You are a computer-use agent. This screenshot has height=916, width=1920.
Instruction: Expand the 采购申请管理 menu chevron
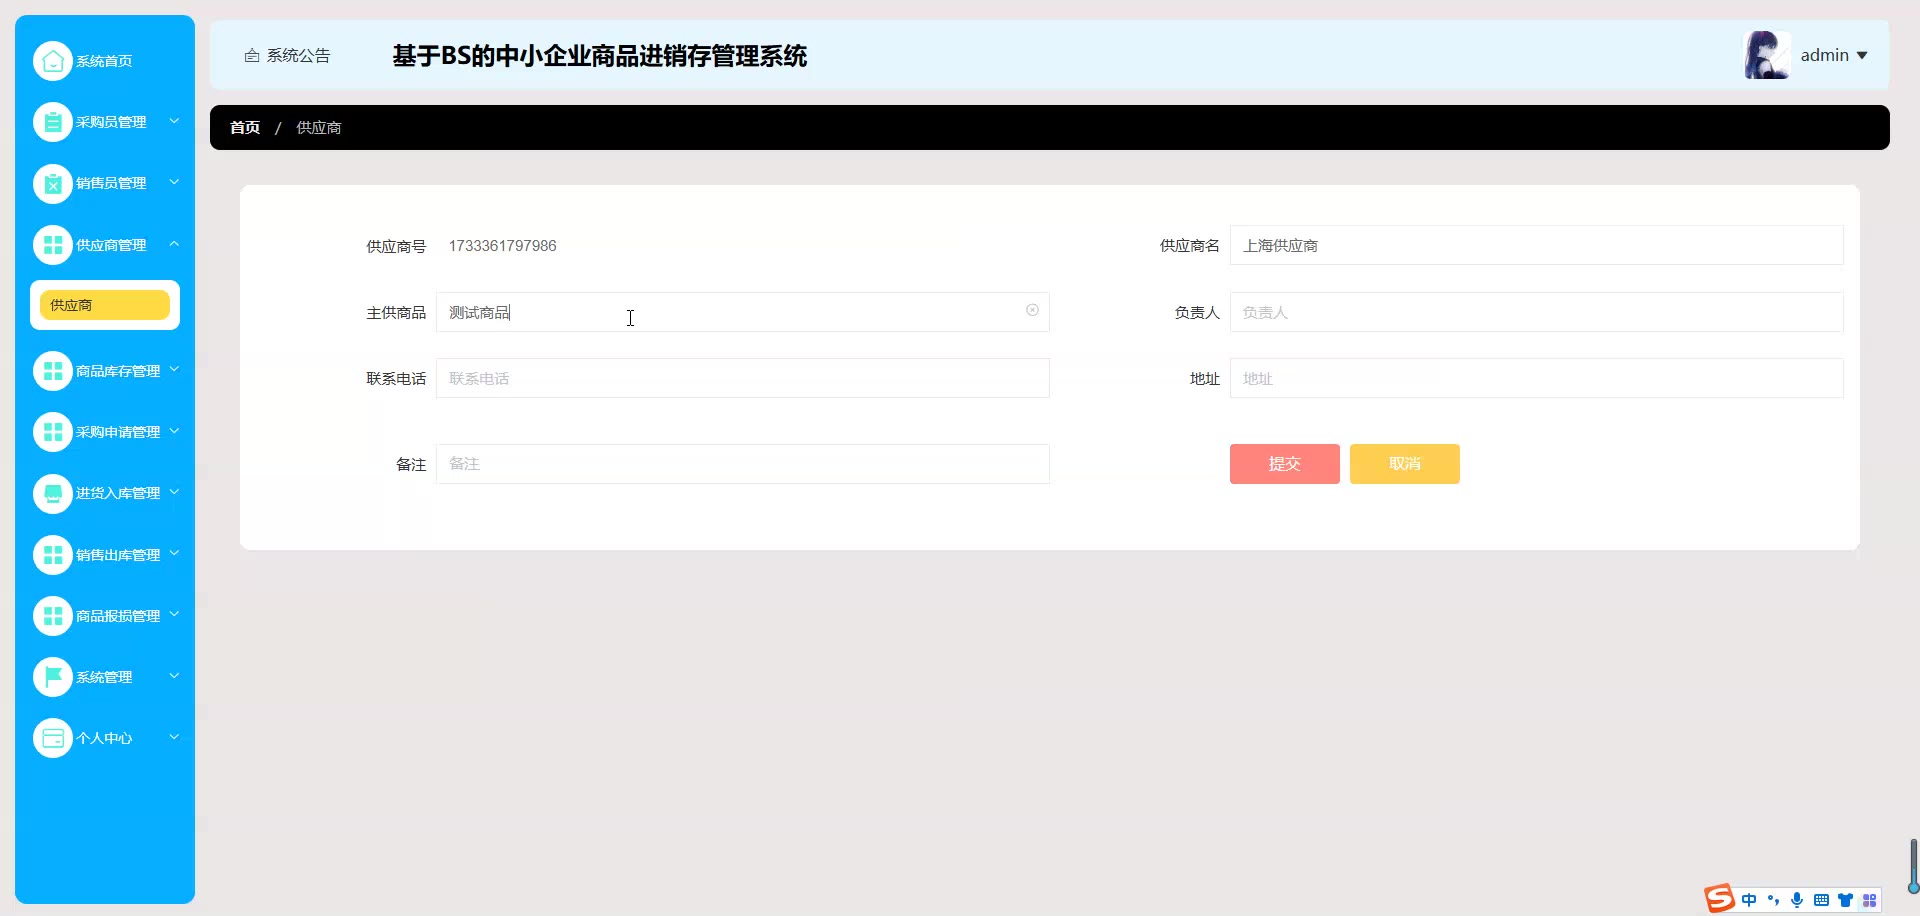pos(174,431)
